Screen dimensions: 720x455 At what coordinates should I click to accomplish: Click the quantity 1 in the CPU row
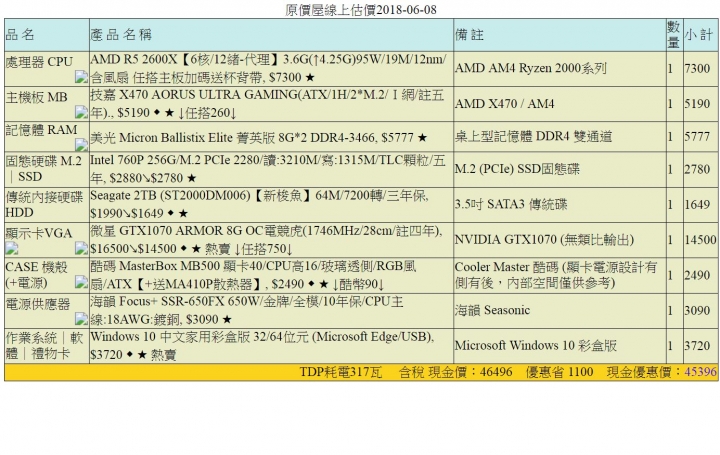tap(670, 68)
